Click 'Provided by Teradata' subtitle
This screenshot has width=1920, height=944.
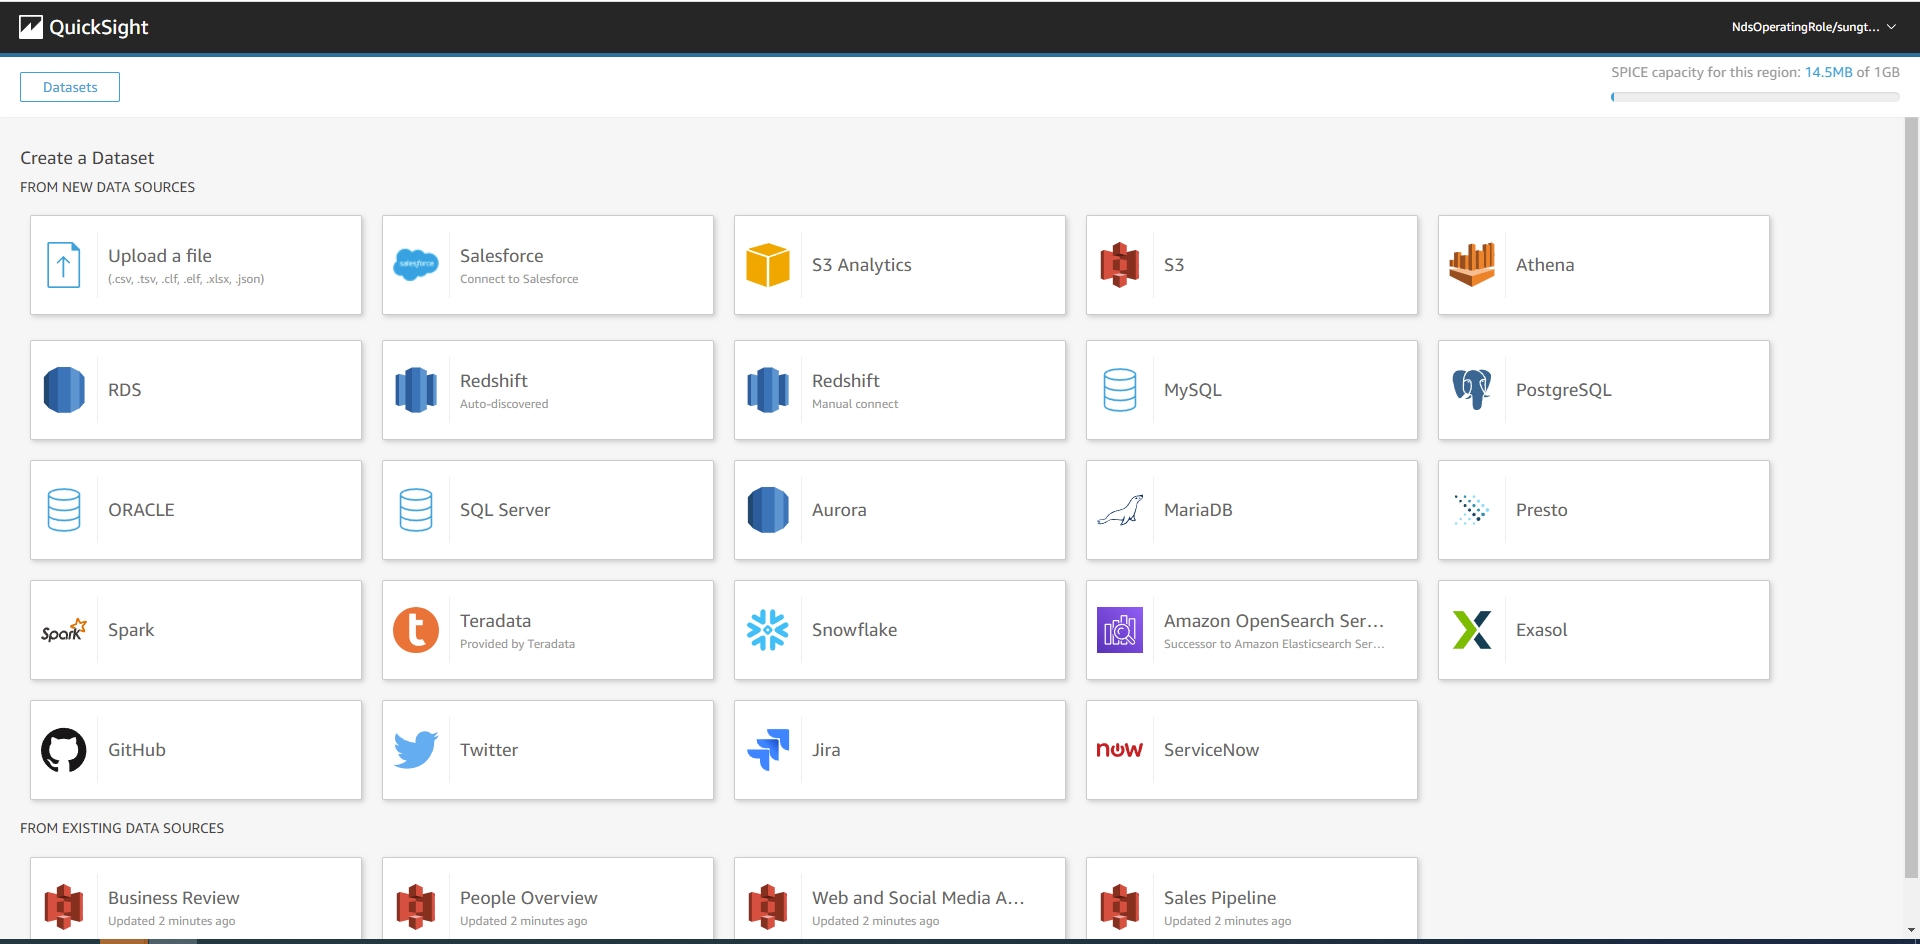click(x=517, y=644)
